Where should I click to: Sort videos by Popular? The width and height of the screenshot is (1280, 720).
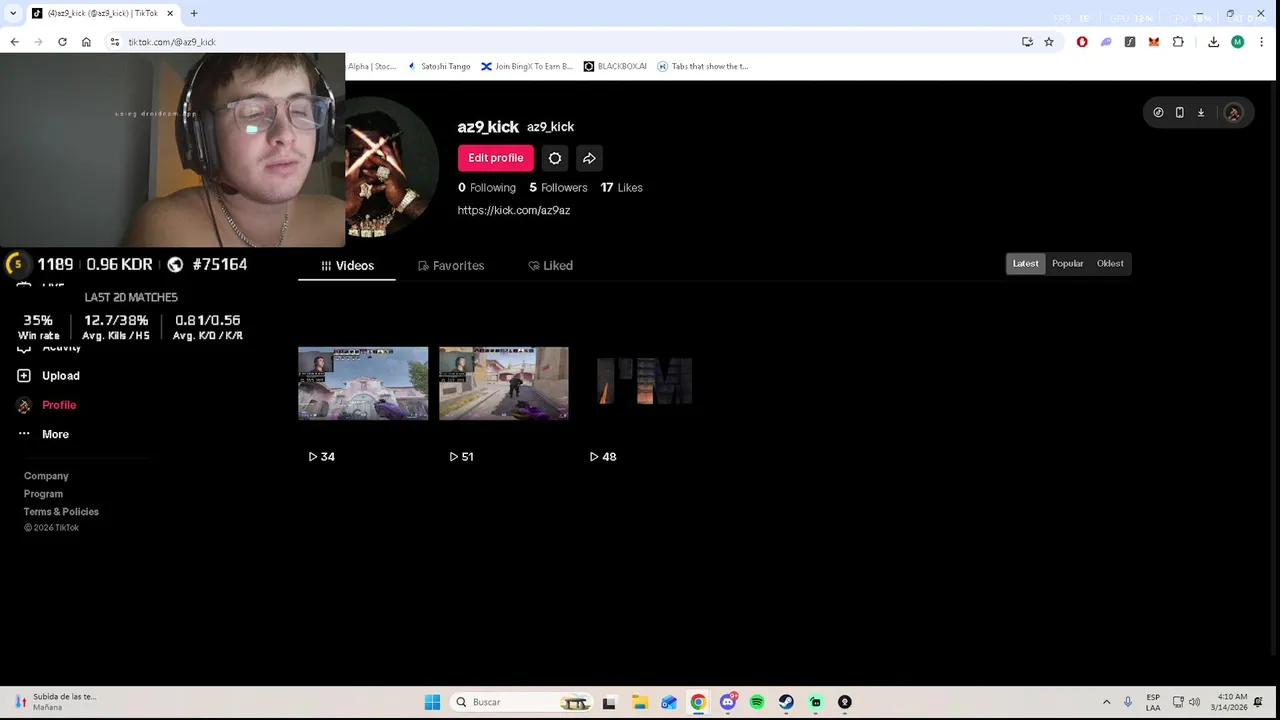tap(1067, 263)
